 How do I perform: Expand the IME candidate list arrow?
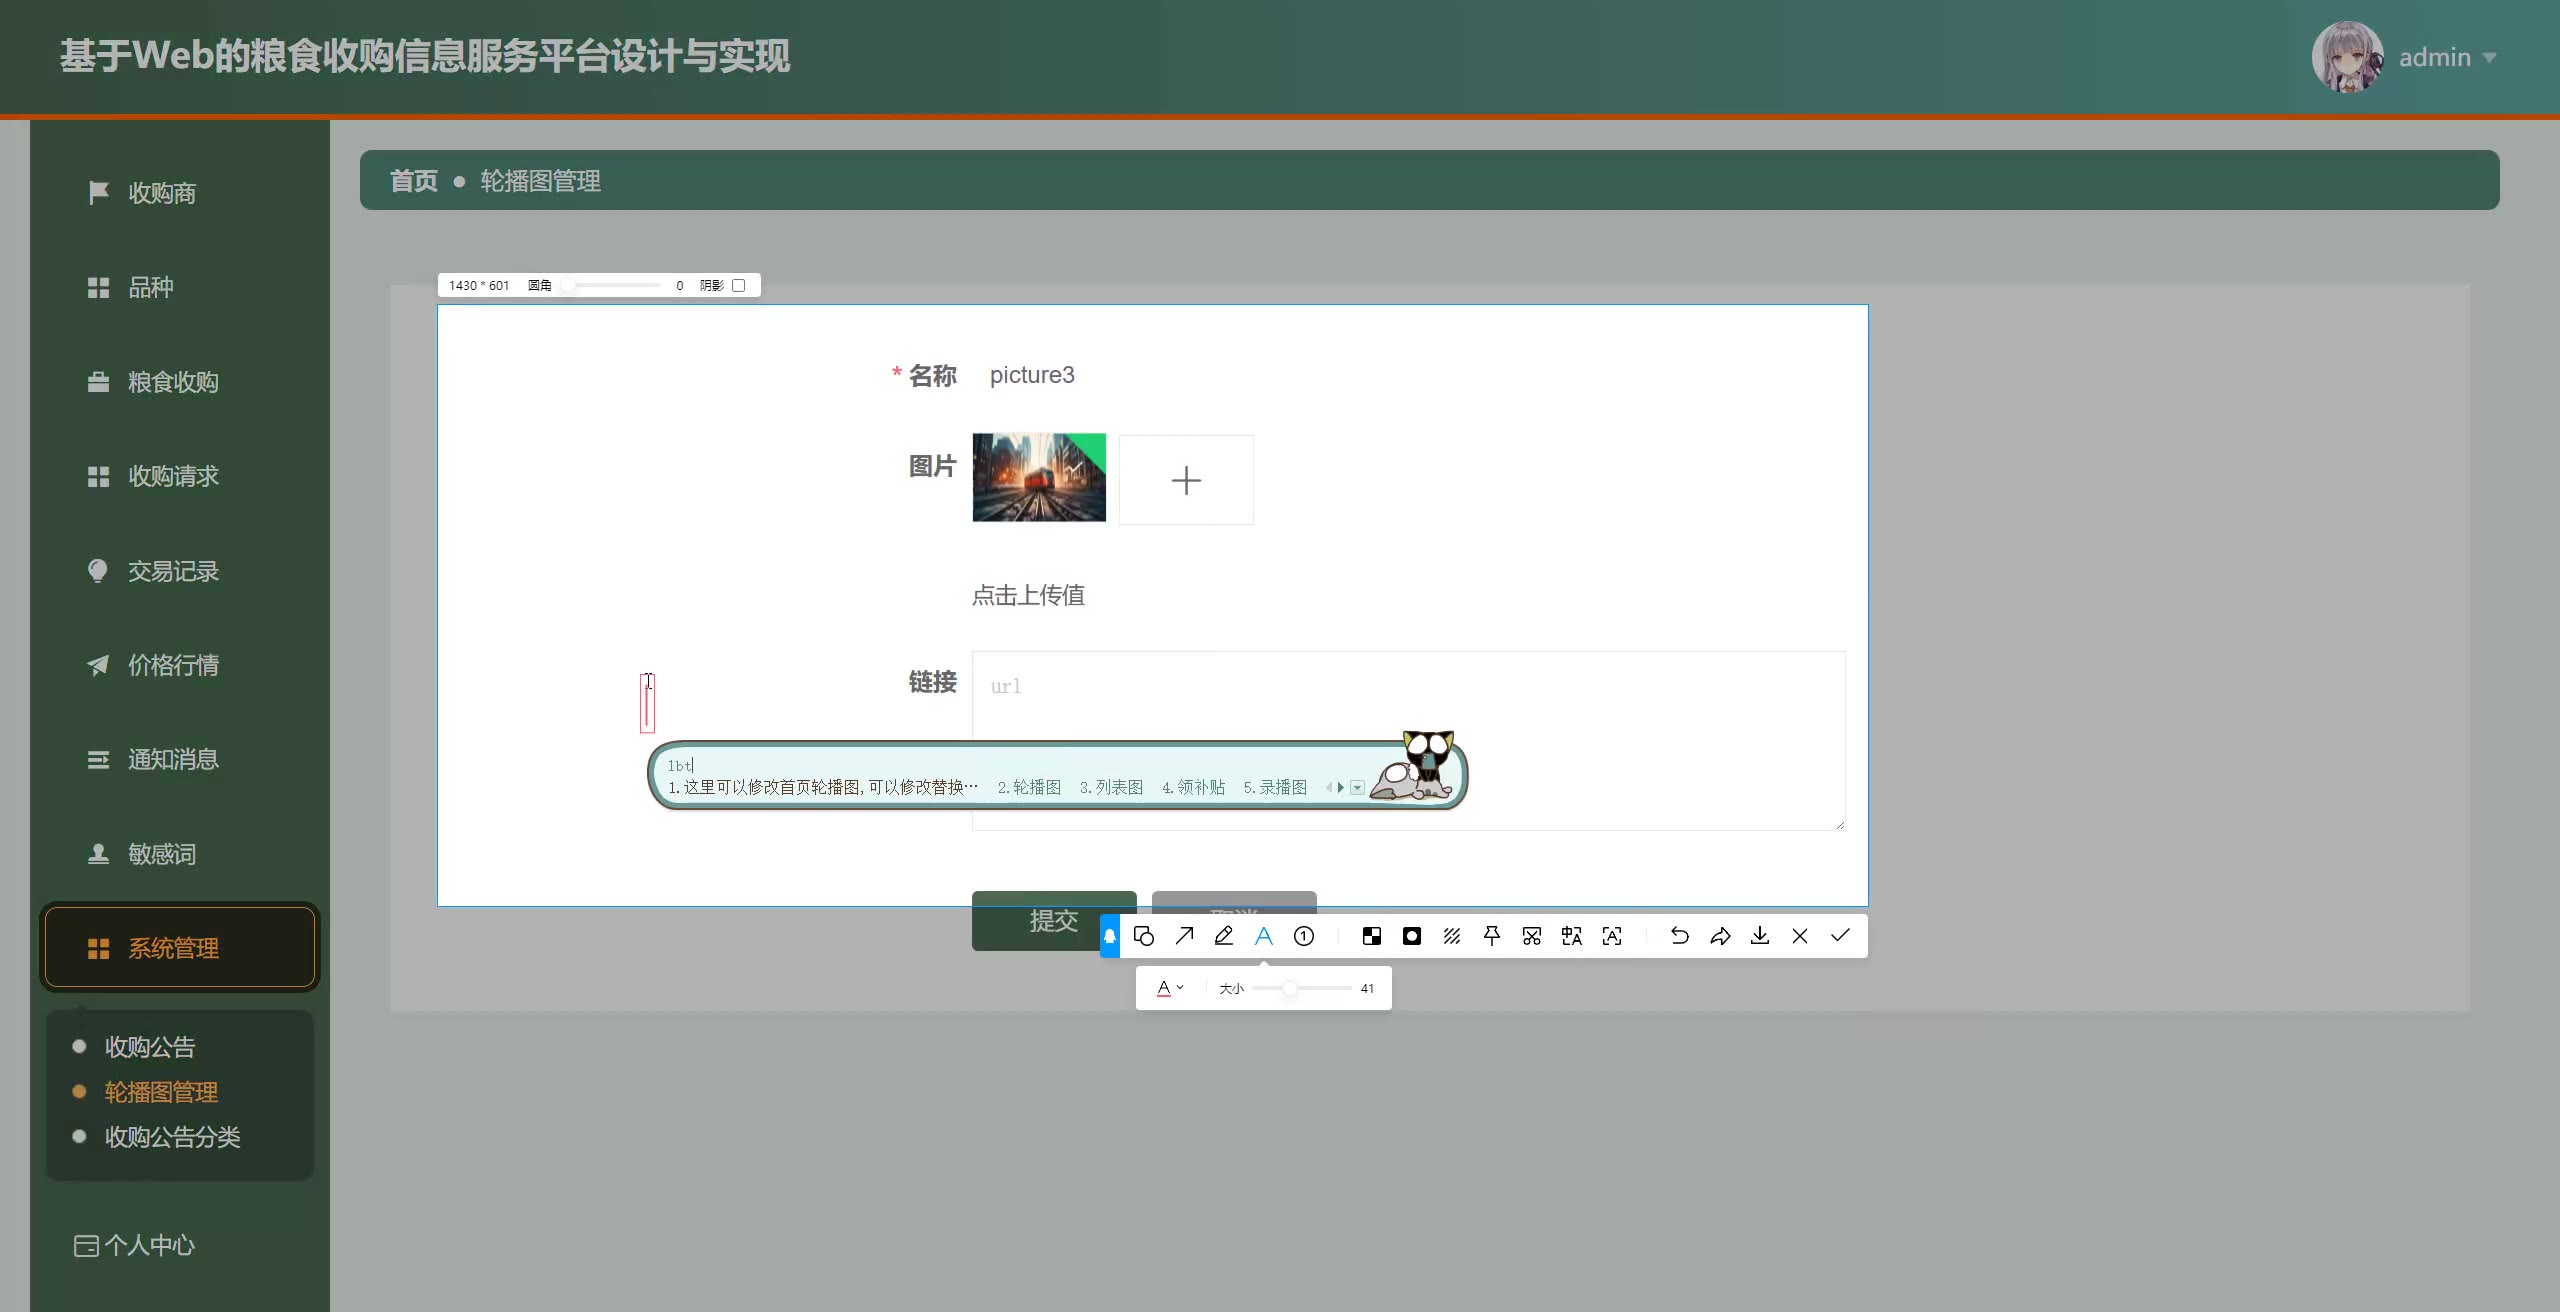[1357, 788]
